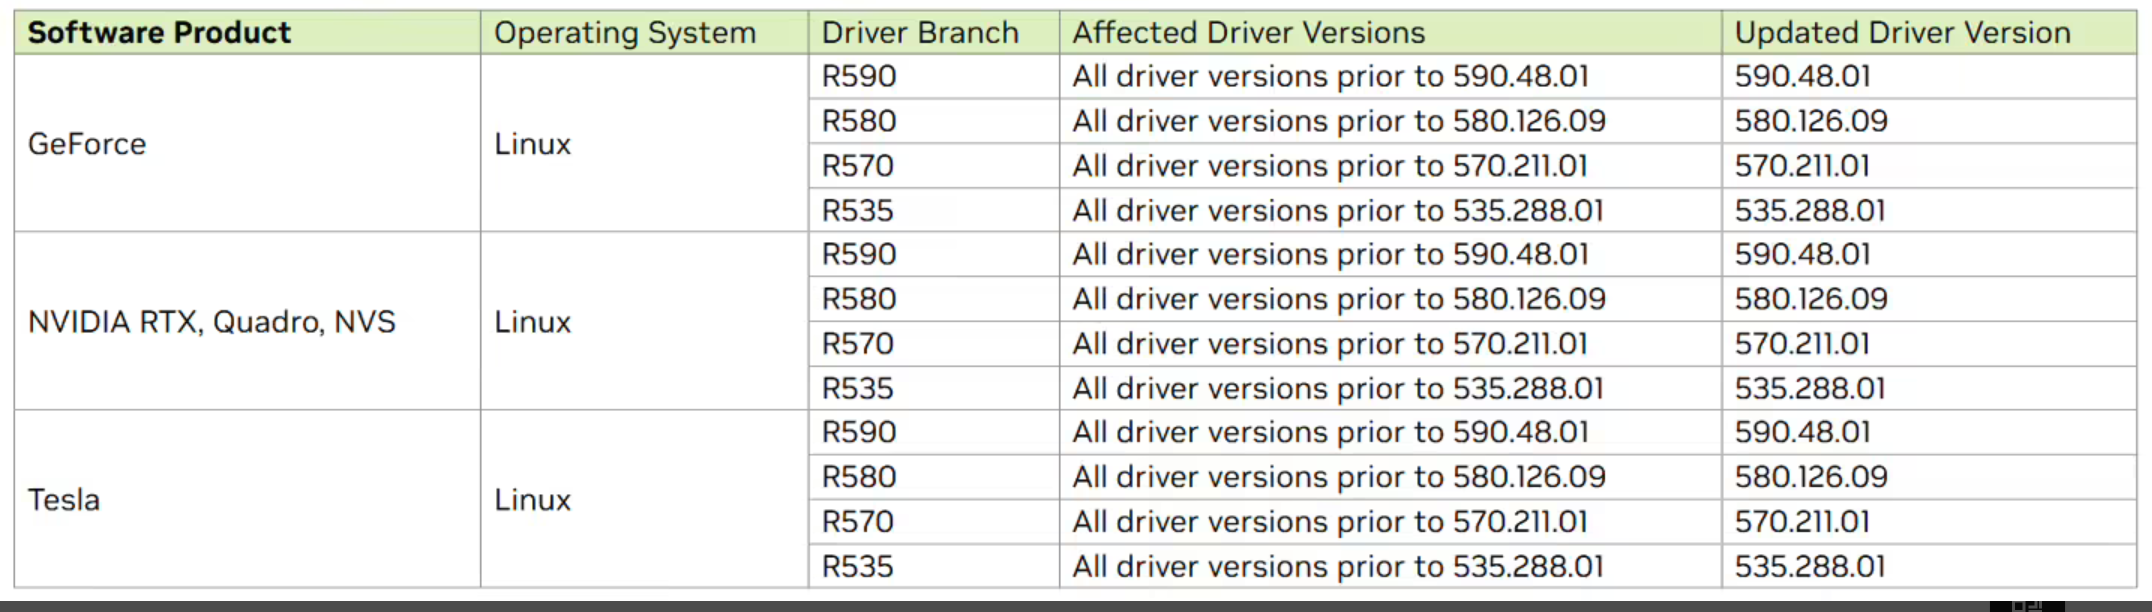This screenshot has height=612, width=2152.
Task: Select the R590 branch under GeForce
Action: [x=859, y=76]
